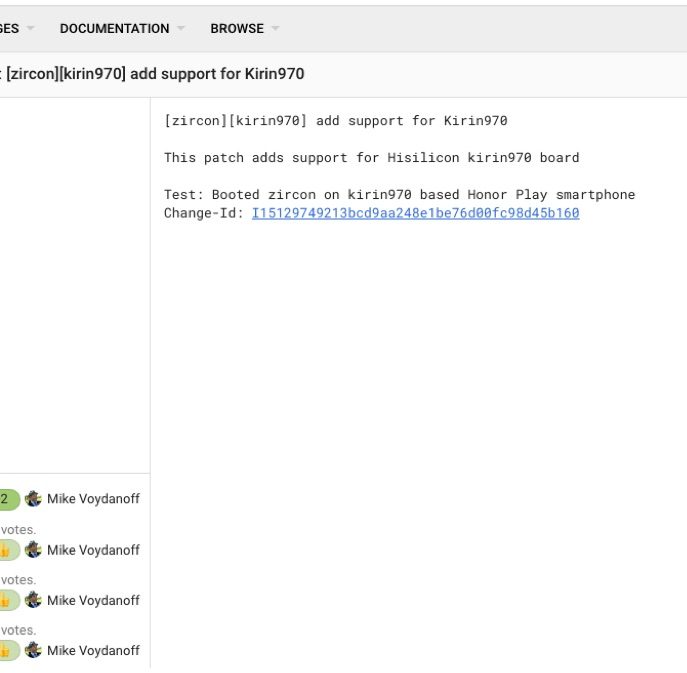The width and height of the screenshot is (687, 673).
Task: Click avatar in the bottom thumbs-up row
Action: coord(33,650)
